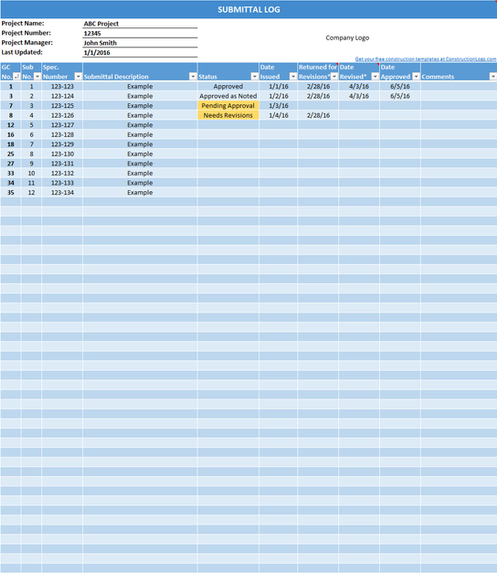The height and width of the screenshot is (573, 497).
Task: Select spec number cell '123-129'
Action: click(x=62, y=144)
